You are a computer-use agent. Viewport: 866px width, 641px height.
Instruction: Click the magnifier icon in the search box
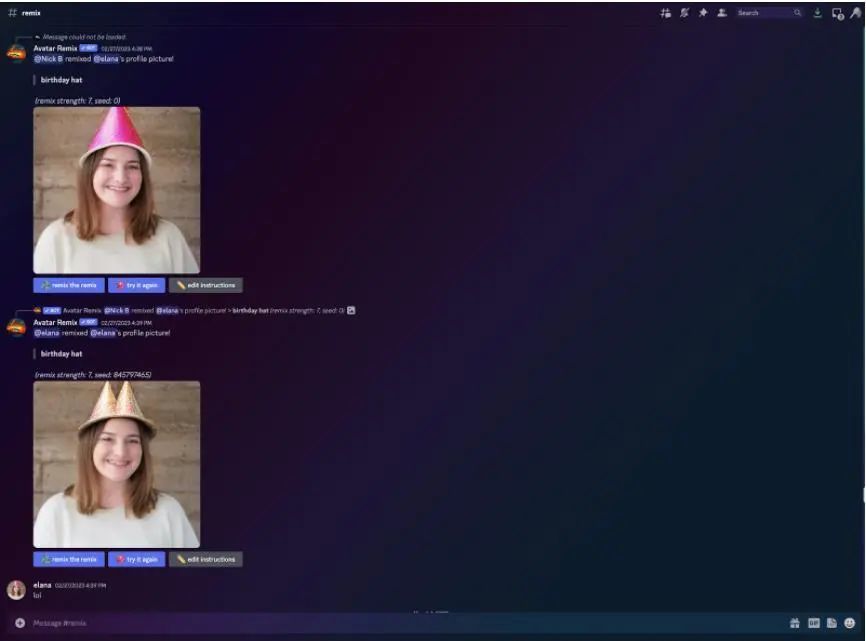pyautogui.click(x=798, y=13)
